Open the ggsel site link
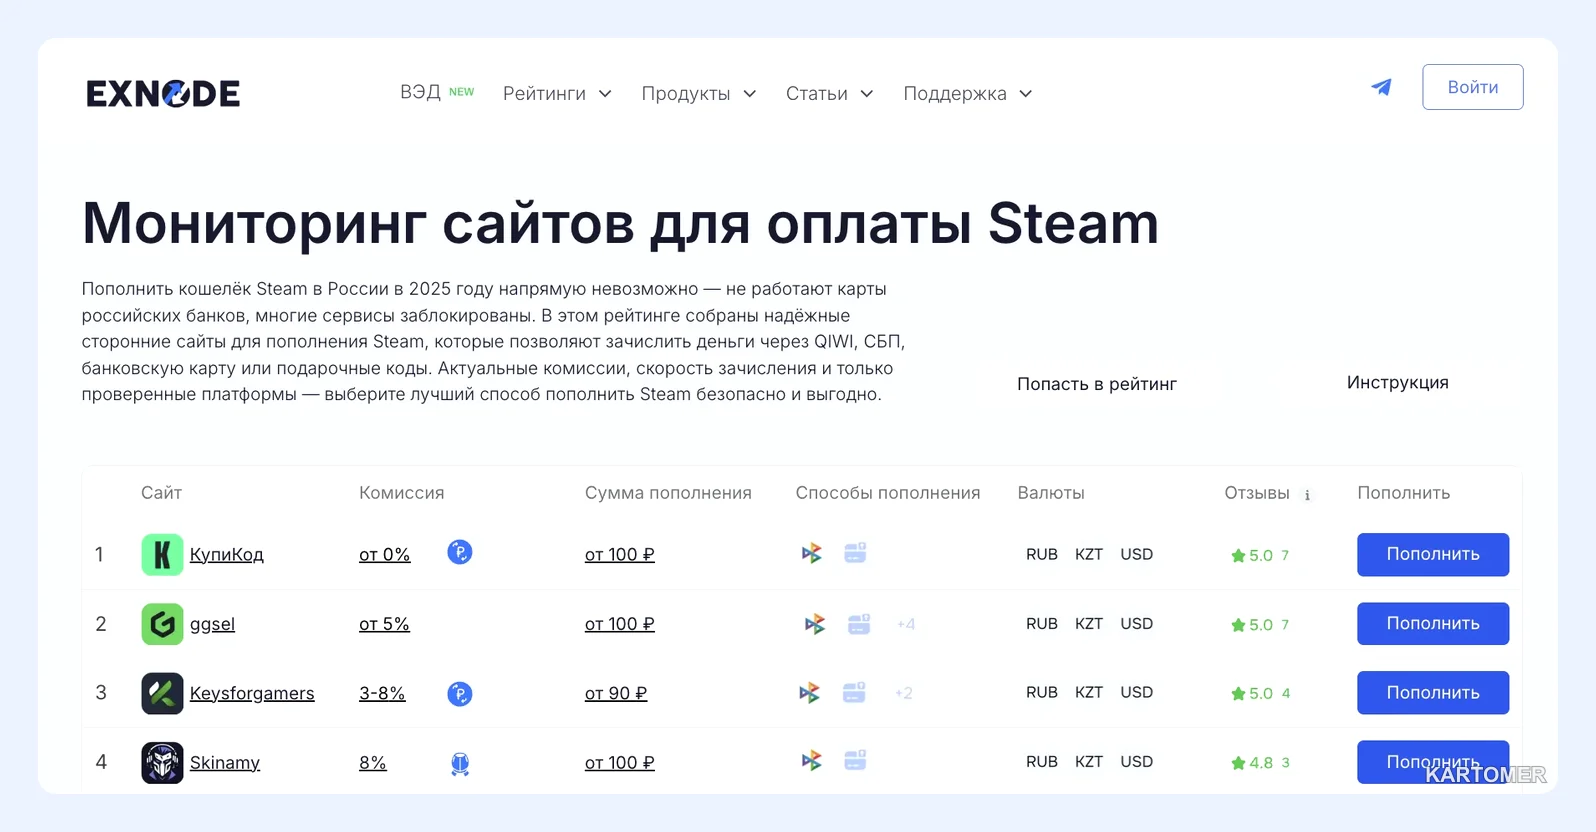This screenshot has height=832, width=1596. [x=213, y=624]
